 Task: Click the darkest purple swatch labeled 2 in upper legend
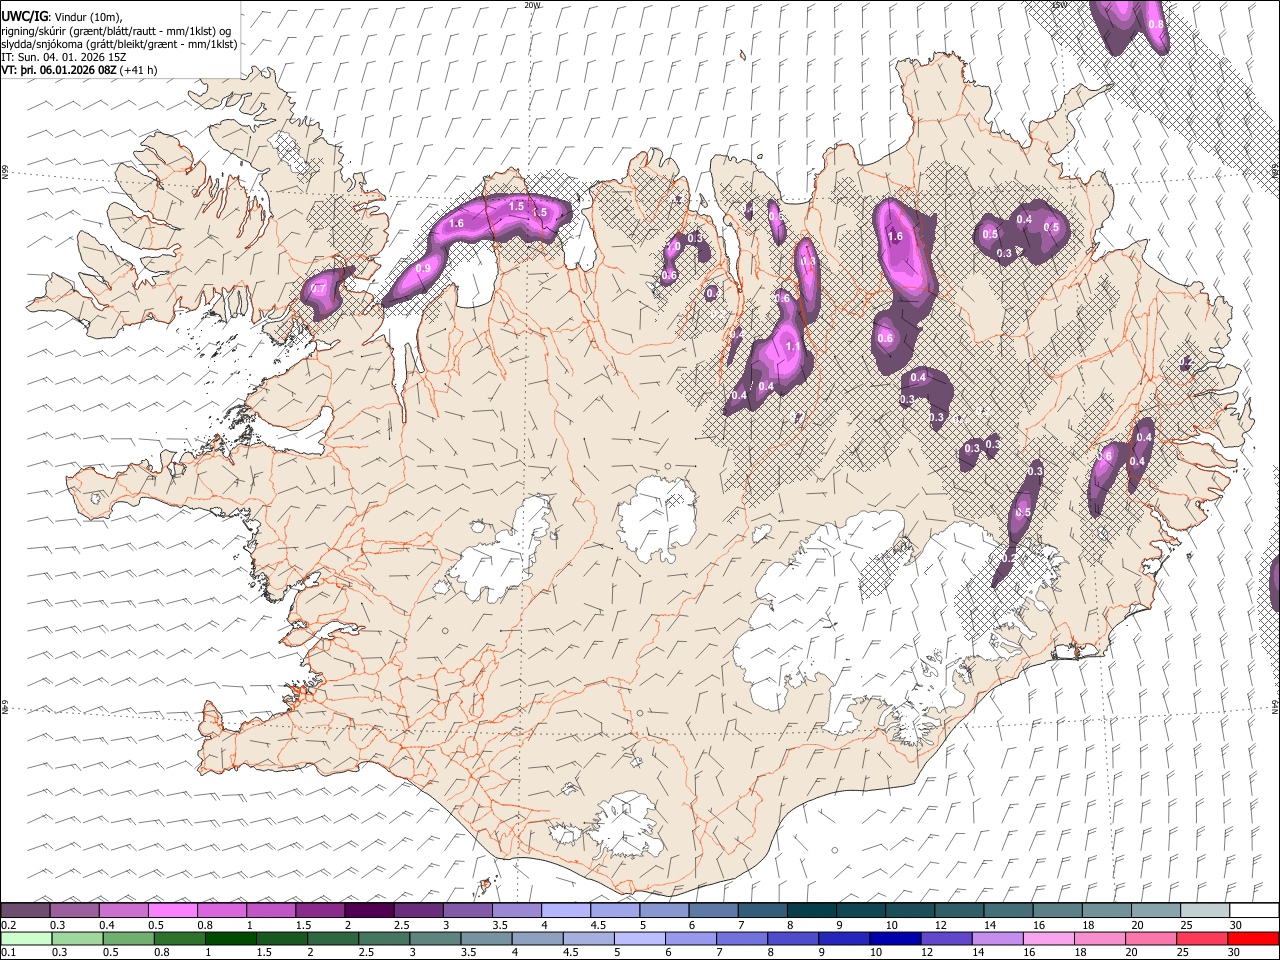tap(369, 911)
